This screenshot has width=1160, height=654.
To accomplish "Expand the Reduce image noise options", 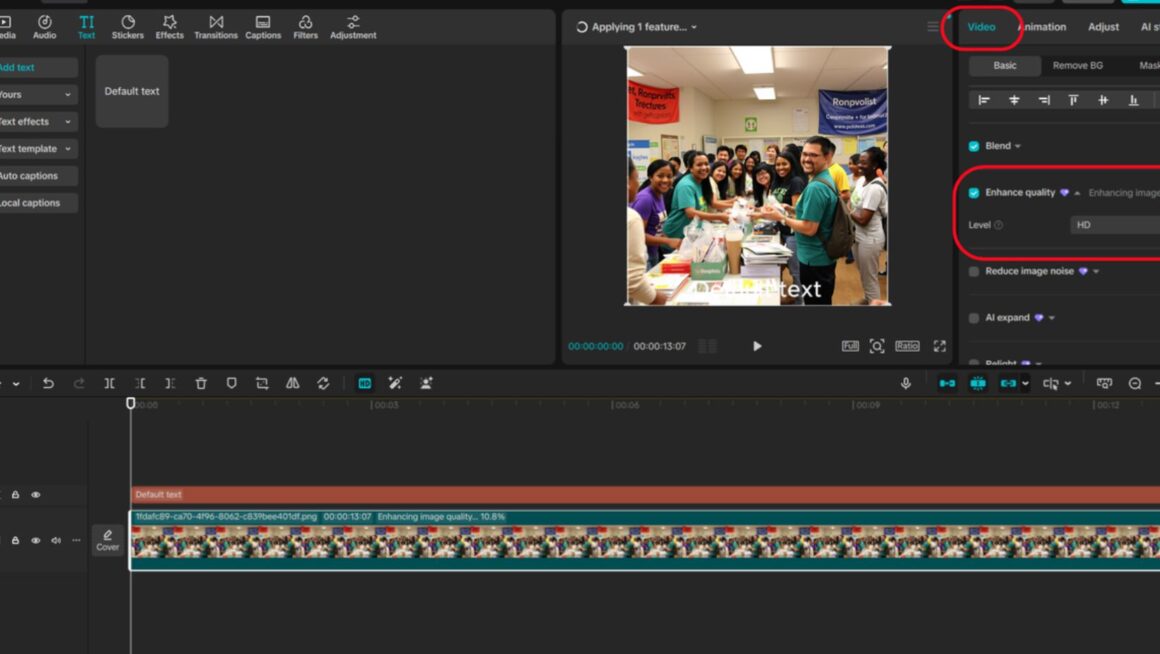I will click(x=1096, y=272).
